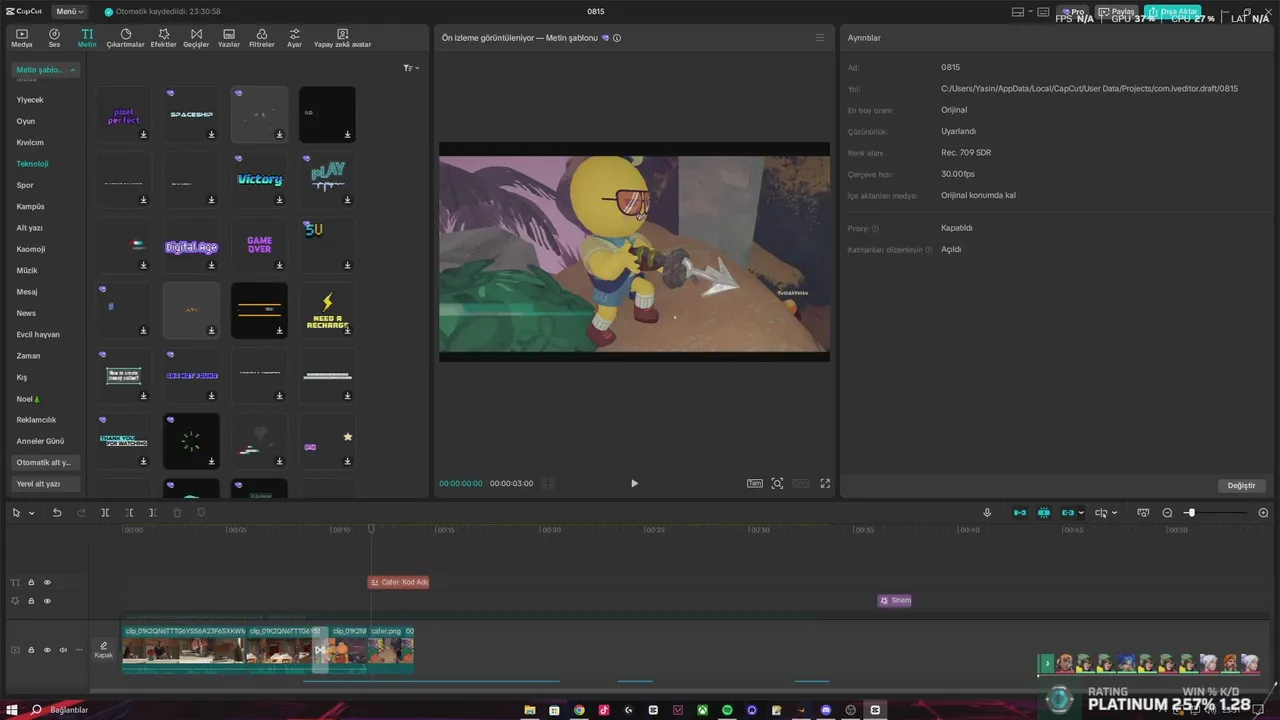1280x720 pixels.
Task: Open the template filter dropdown
Action: click(411, 68)
